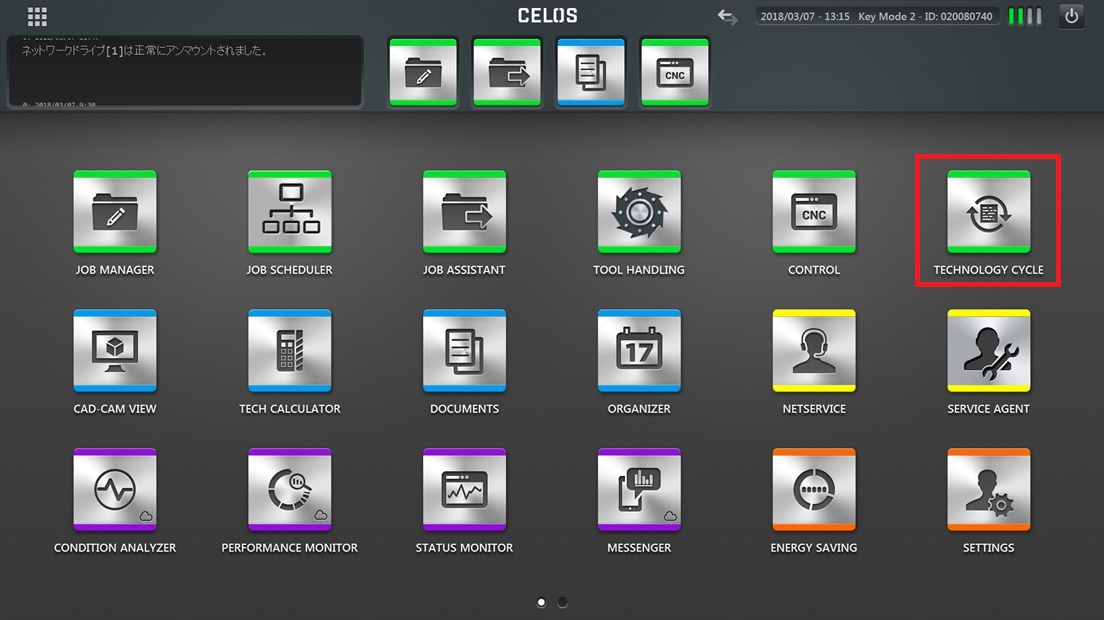1104x620 pixels.
Task: Open the Control CNC app tile
Action: [x=814, y=211]
